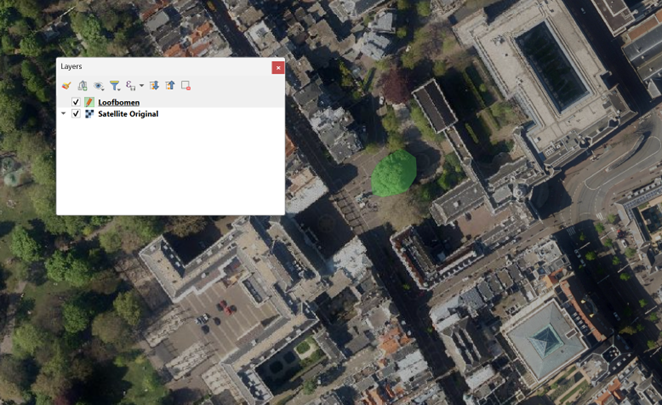Image resolution: width=662 pixels, height=405 pixels.
Task: Select the Satellite Original layer name
Action: pos(128,114)
